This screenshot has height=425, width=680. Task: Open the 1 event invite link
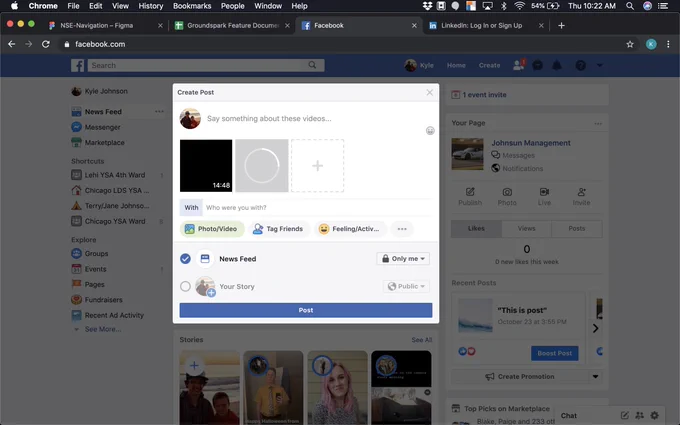(x=484, y=95)
